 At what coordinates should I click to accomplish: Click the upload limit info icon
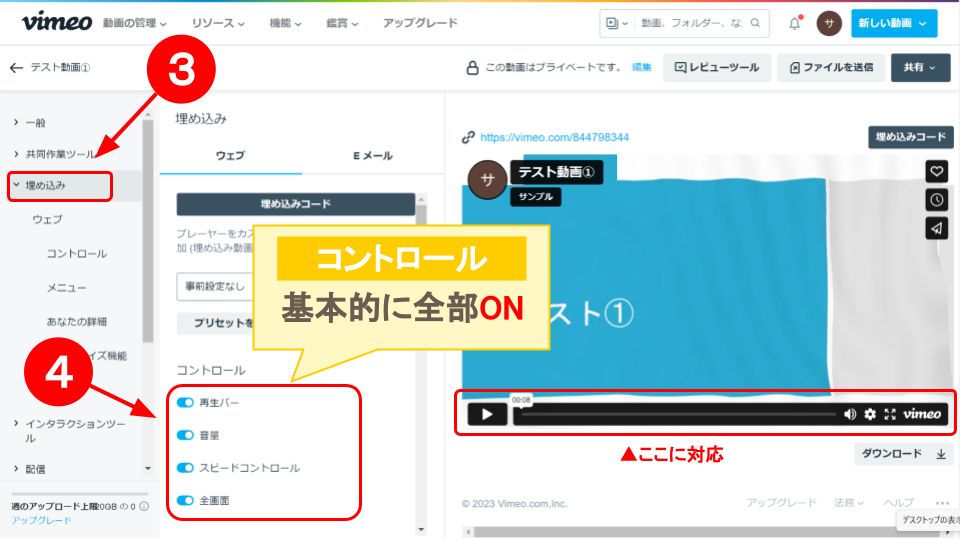coord(144,506)
